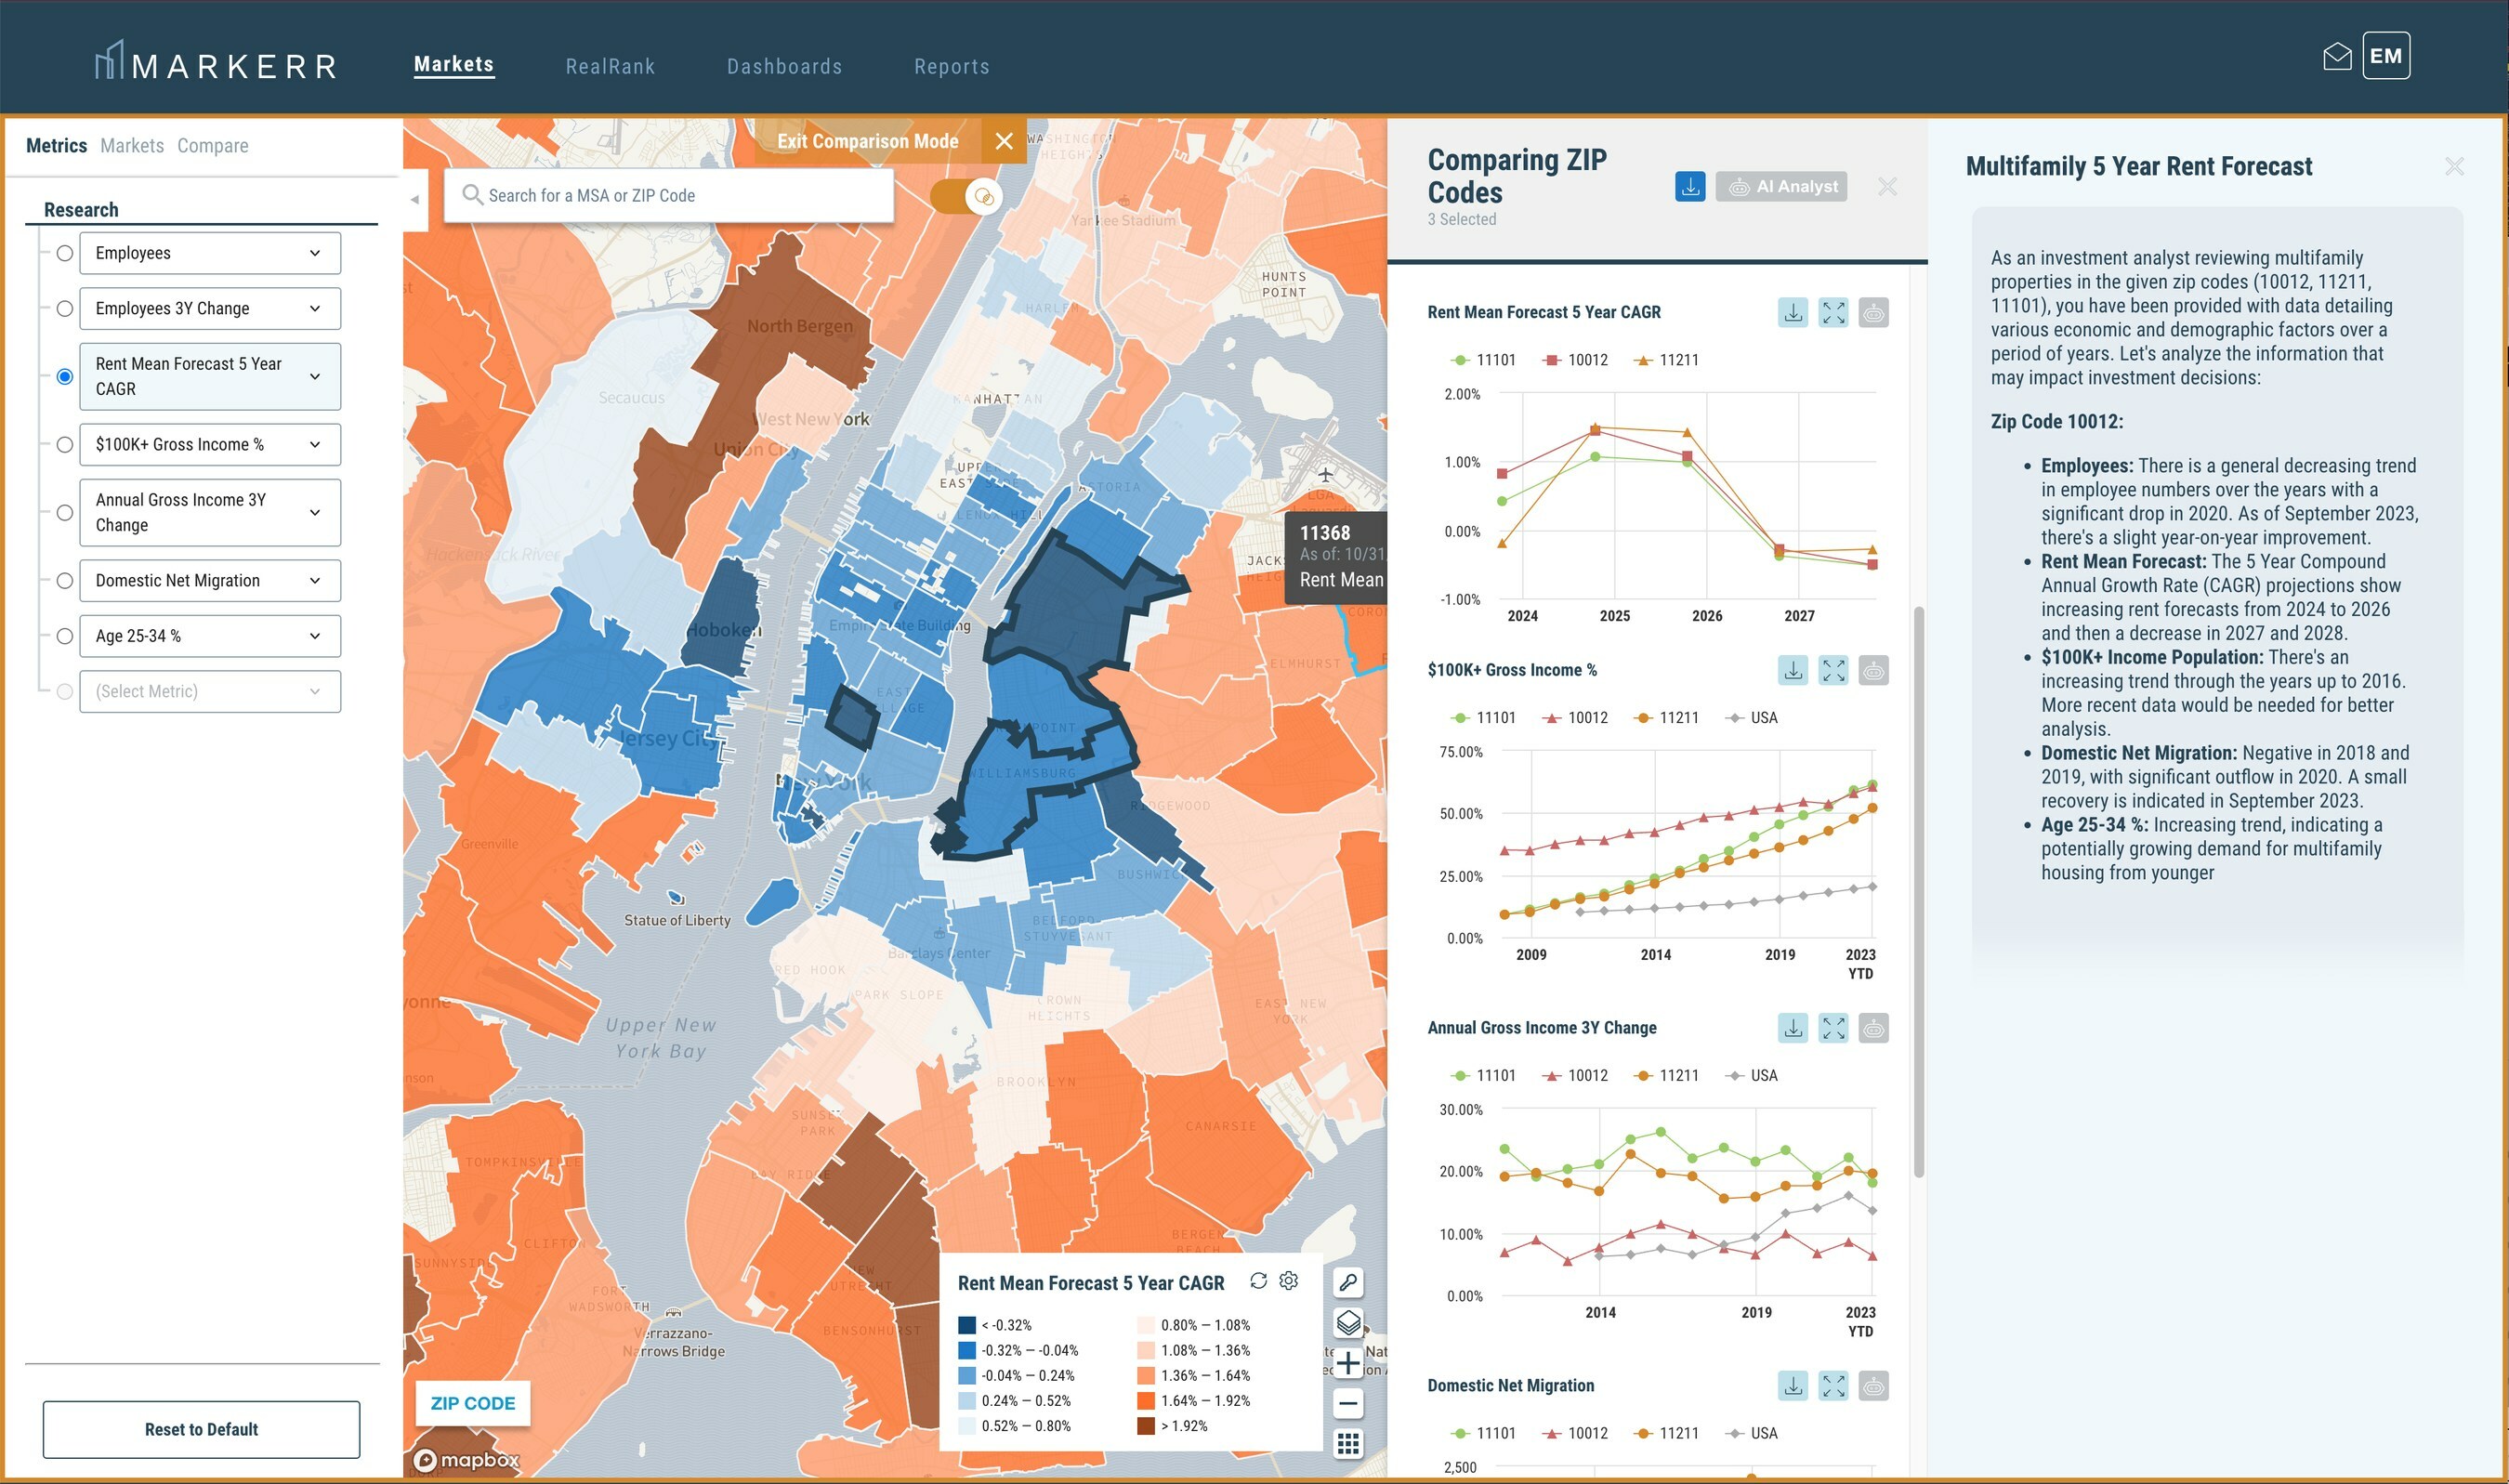Open the map layers control
This screenshot has height=1484, width=2509.
1348,1322
